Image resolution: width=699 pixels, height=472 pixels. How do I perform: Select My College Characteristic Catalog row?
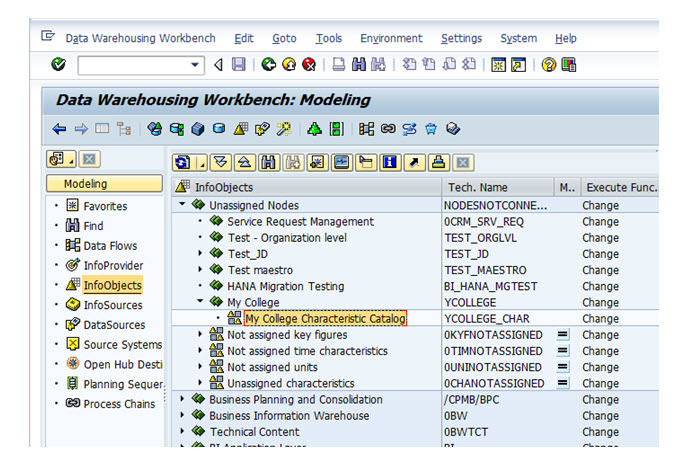(x=325, y=319)
